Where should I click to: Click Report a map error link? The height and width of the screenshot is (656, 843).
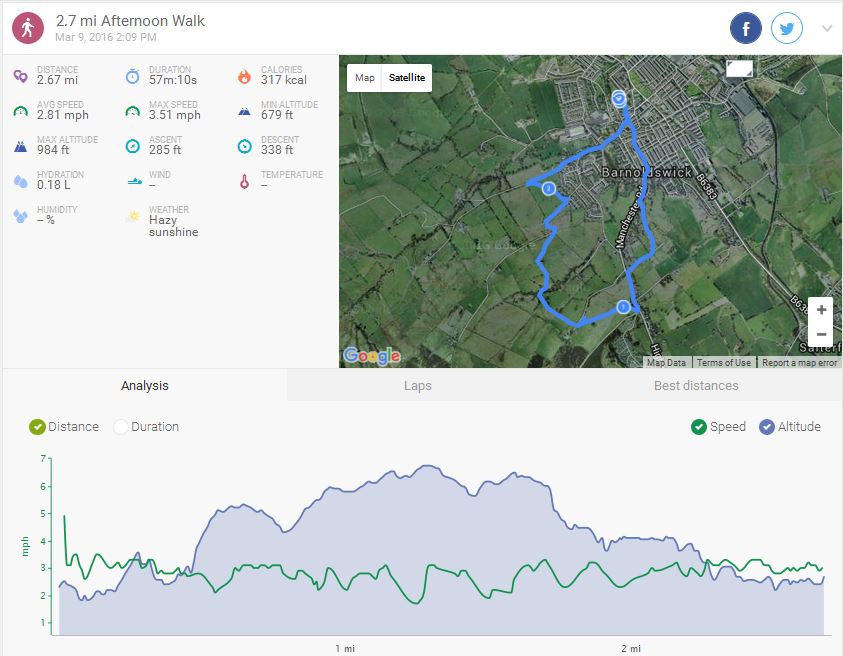799,363
